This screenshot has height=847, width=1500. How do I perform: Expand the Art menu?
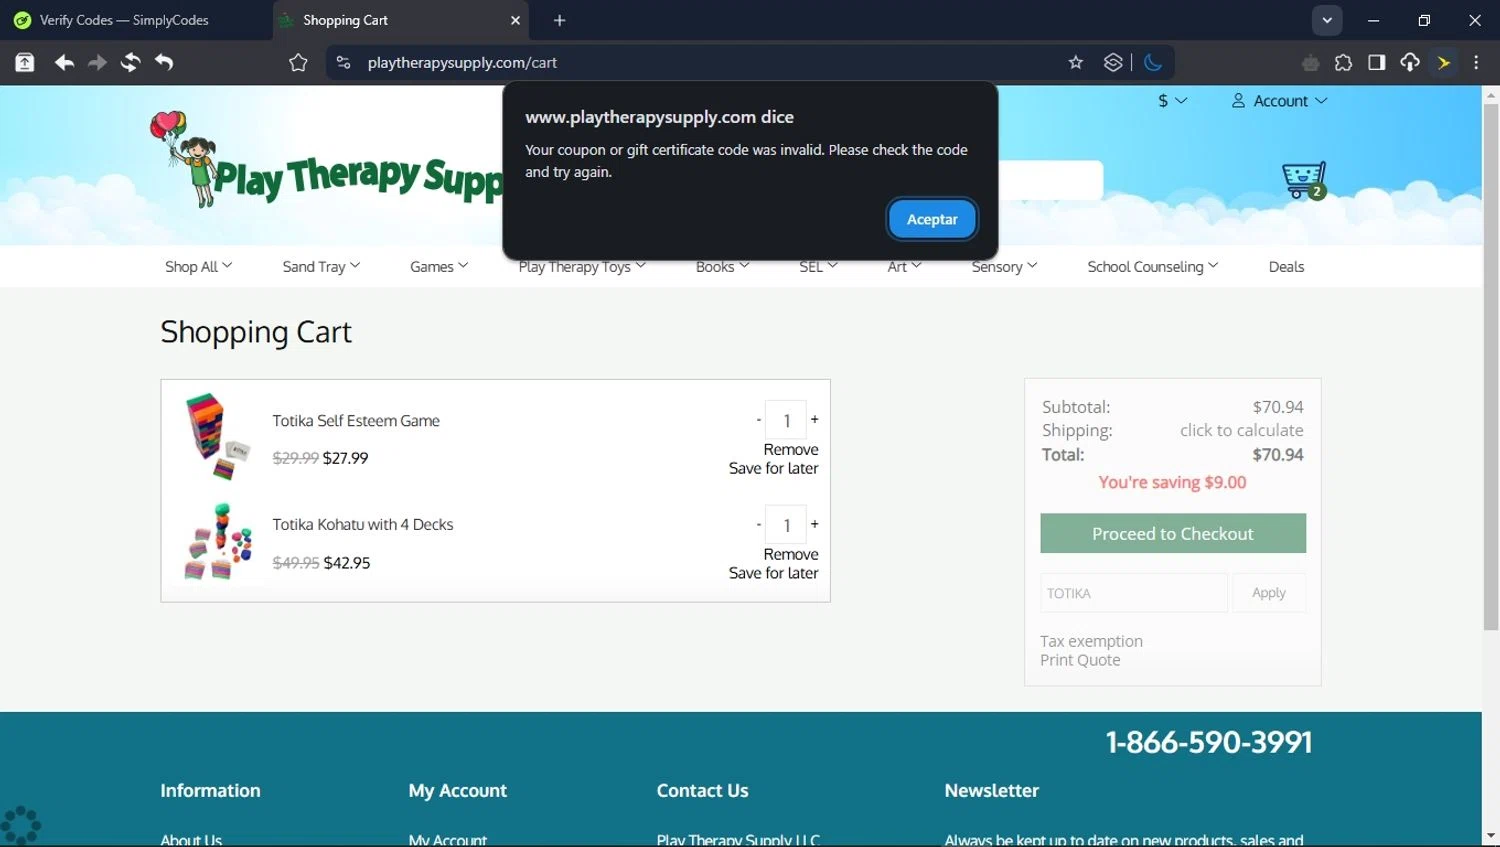click(x=904, y=267)
